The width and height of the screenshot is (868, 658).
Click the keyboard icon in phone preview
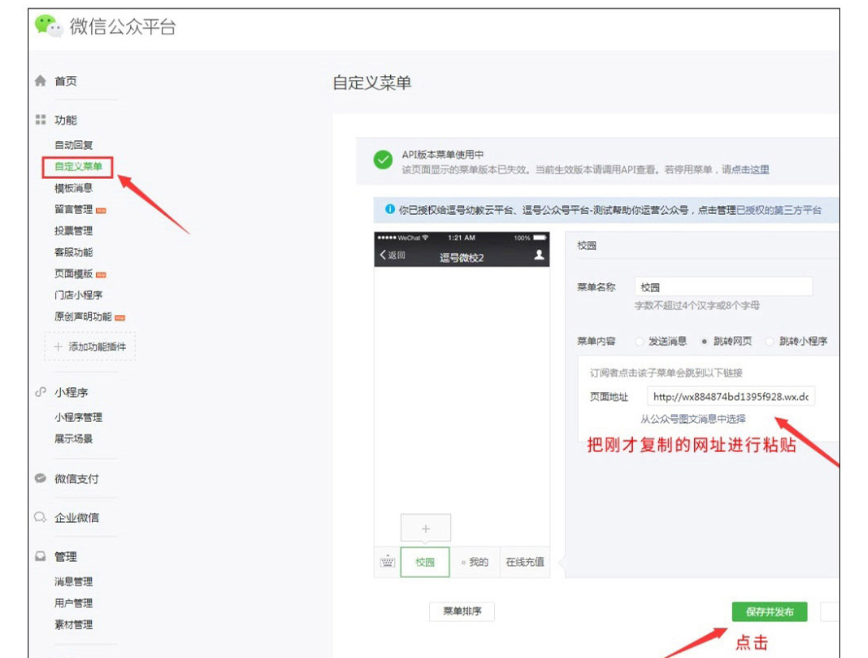tap(387, 561)
